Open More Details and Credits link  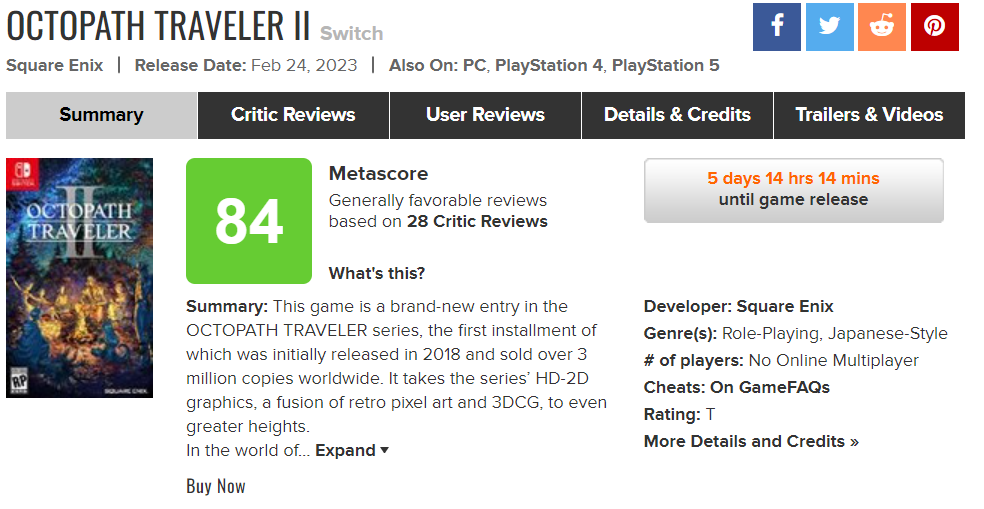coord(751,441)
